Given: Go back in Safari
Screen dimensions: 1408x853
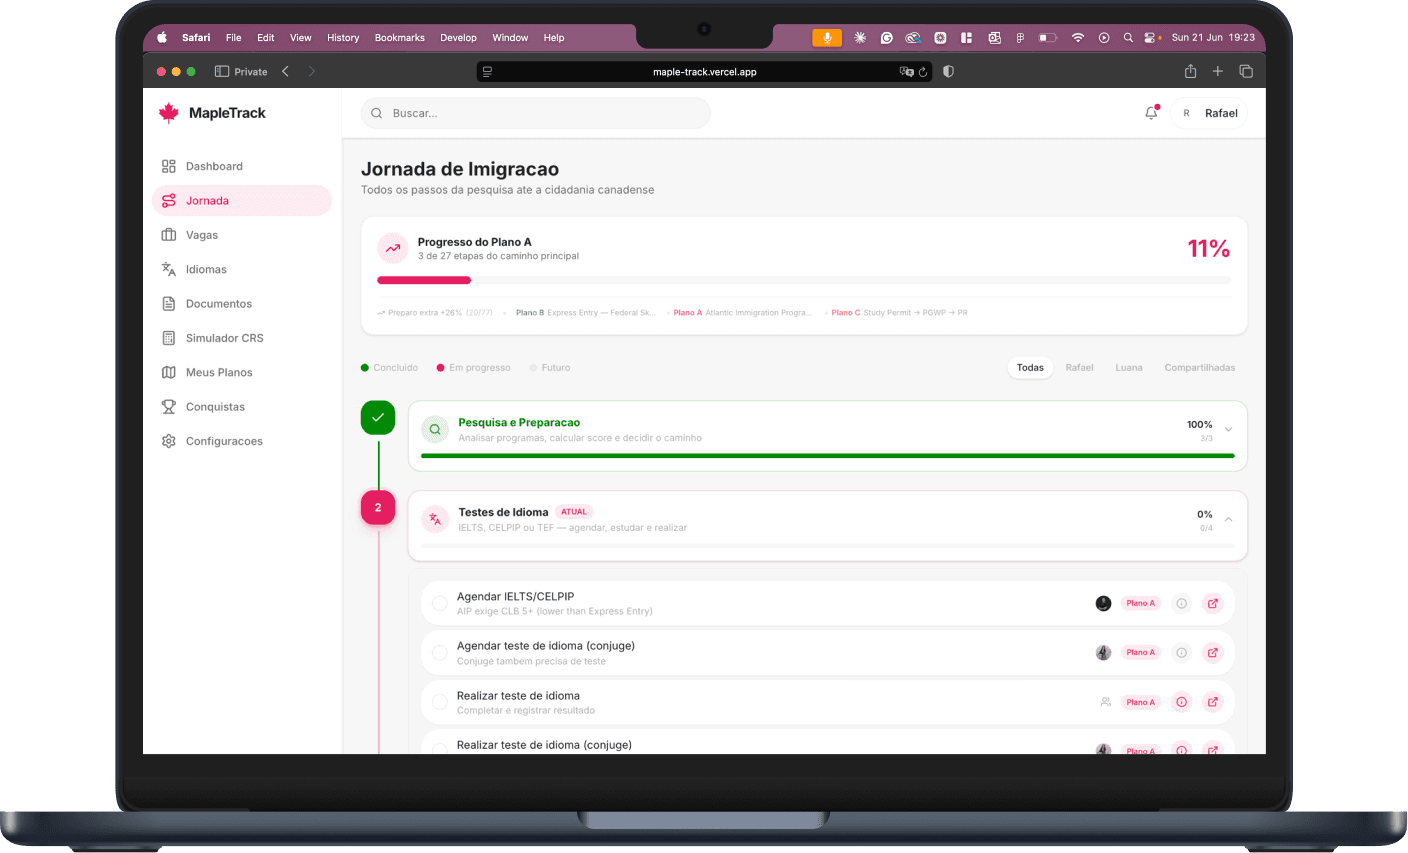Looking at the screenshot, I should coord(286,71).
